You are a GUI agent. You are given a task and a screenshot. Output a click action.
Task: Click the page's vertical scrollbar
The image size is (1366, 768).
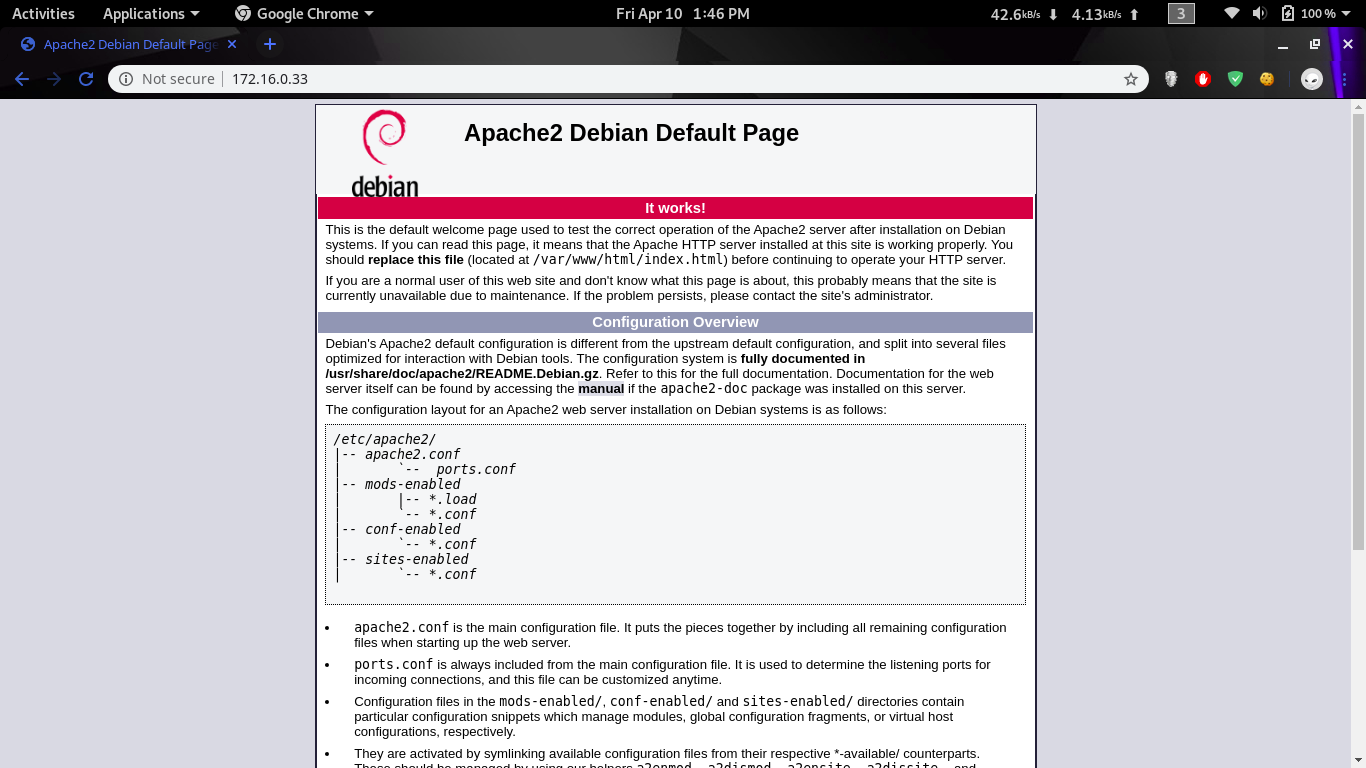coord(1358,330)
